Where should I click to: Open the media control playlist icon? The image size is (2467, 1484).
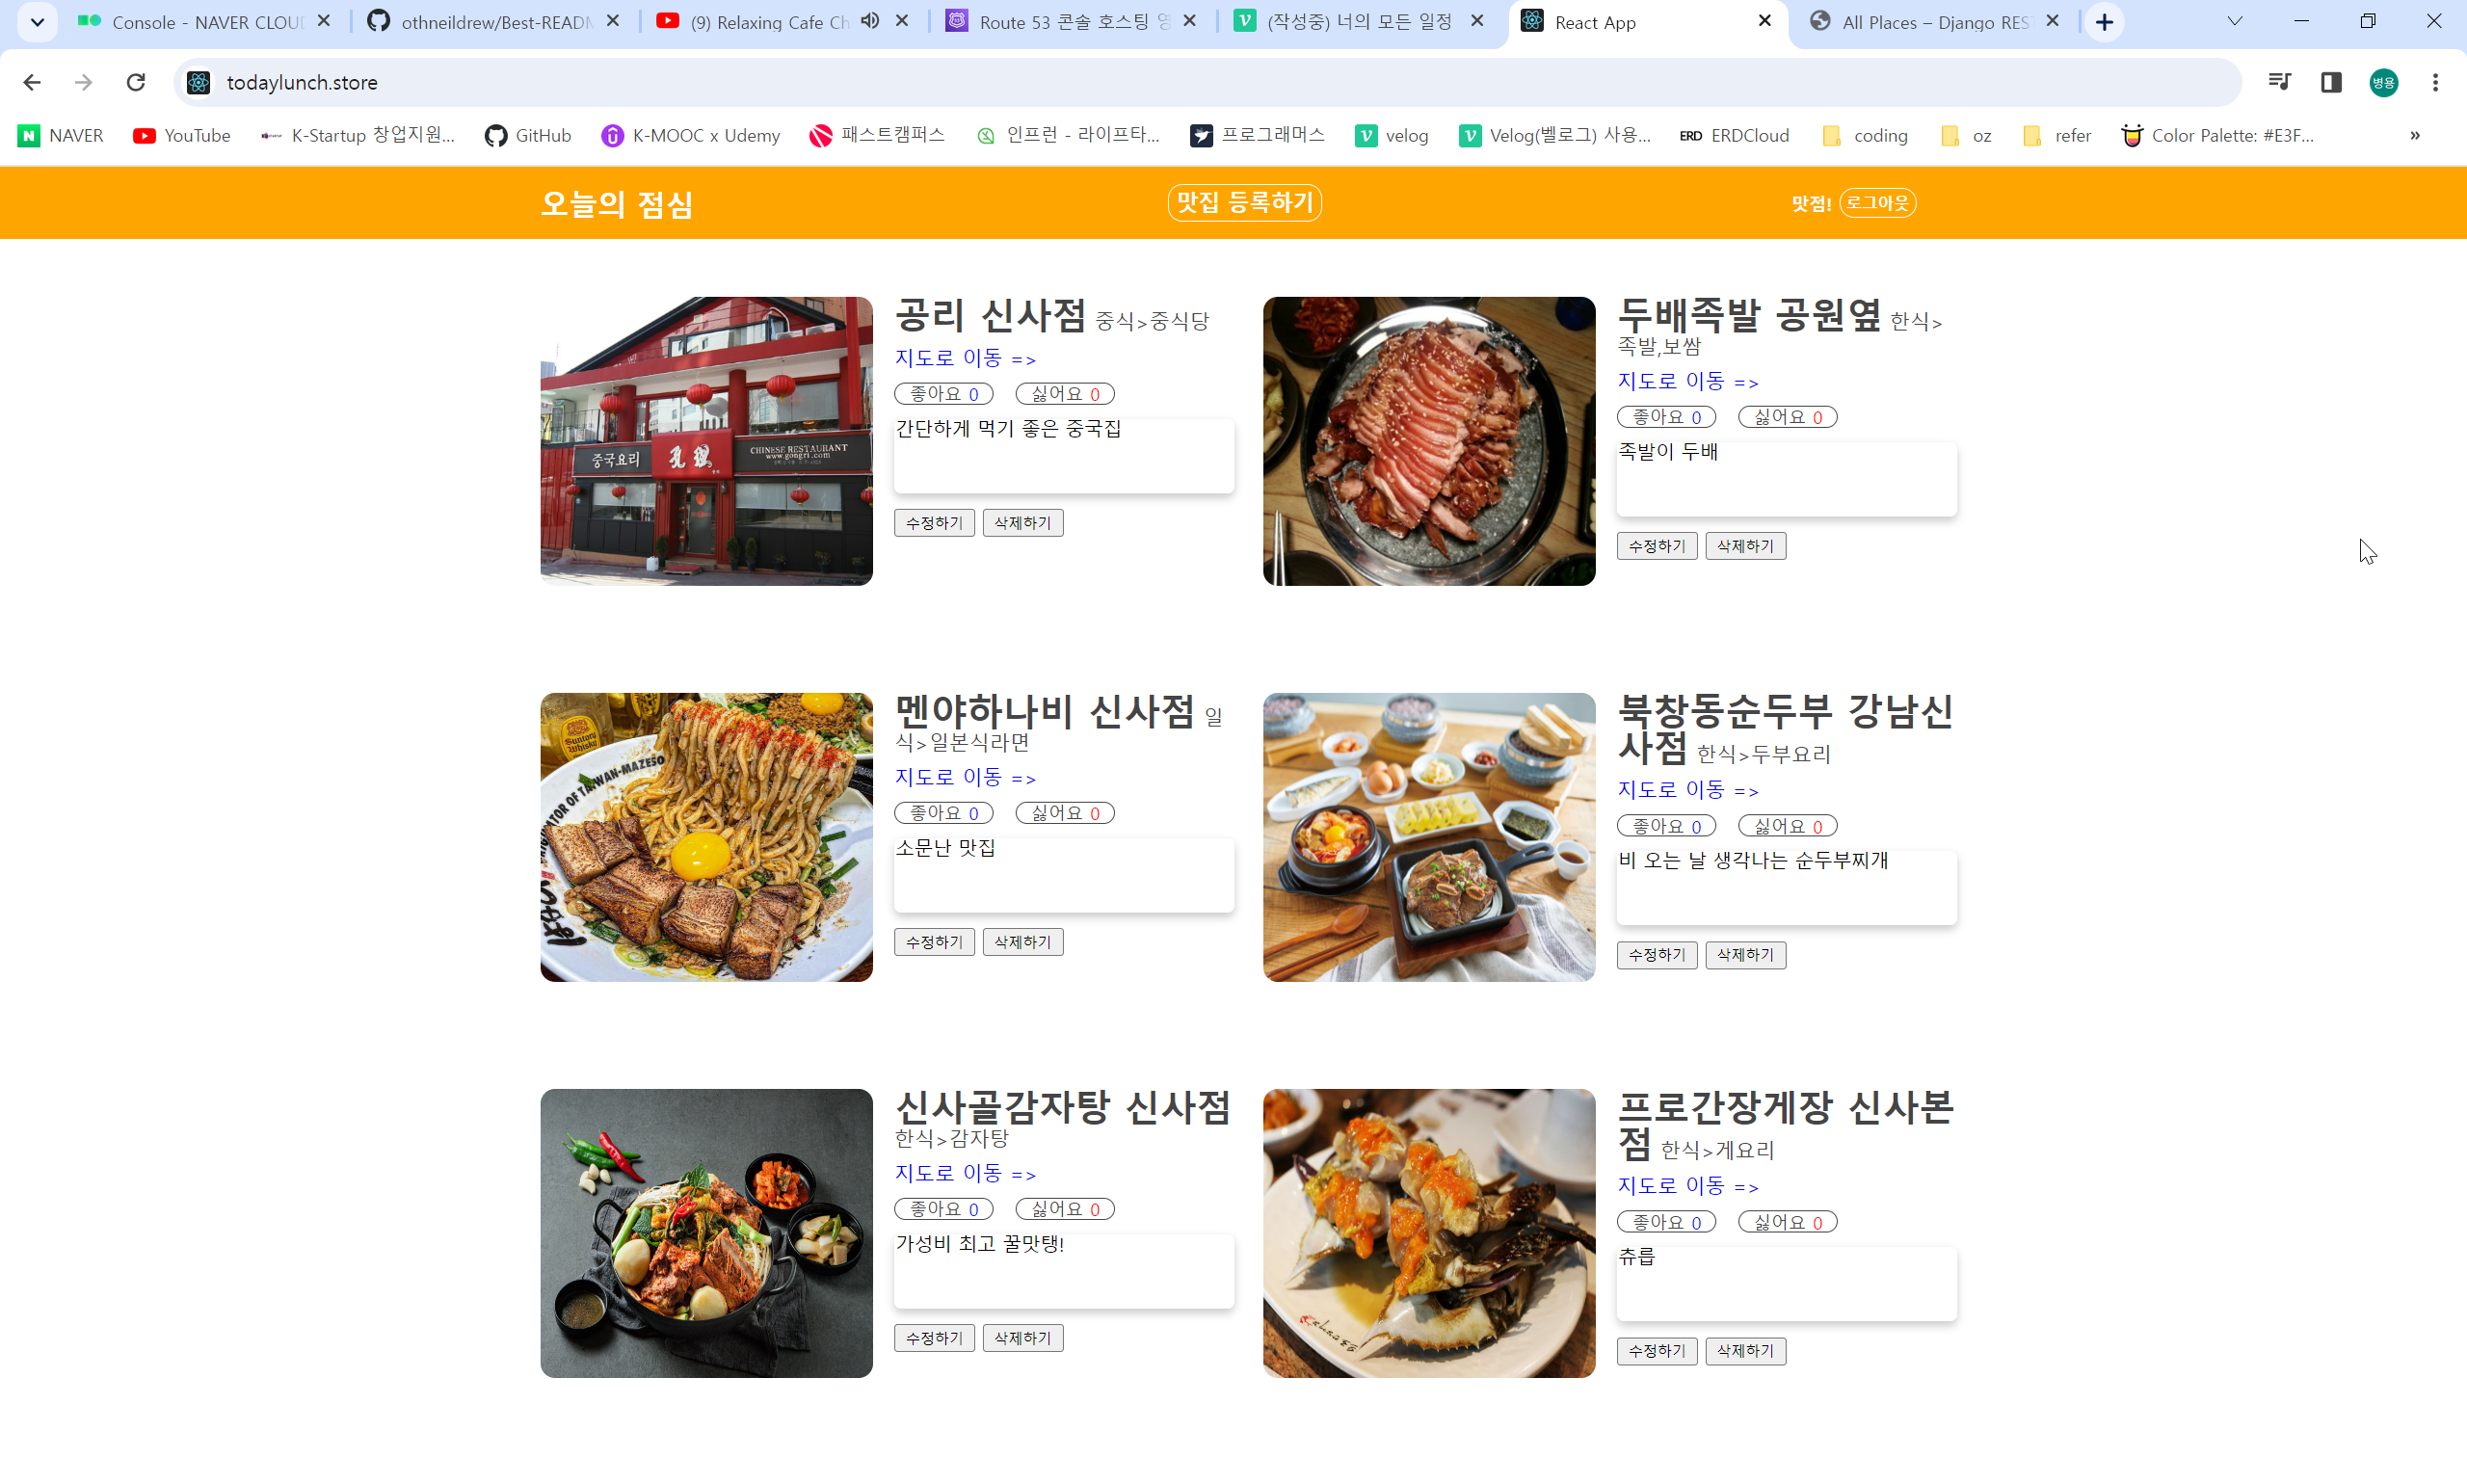pyautogui.click(x=2279, y=82)
